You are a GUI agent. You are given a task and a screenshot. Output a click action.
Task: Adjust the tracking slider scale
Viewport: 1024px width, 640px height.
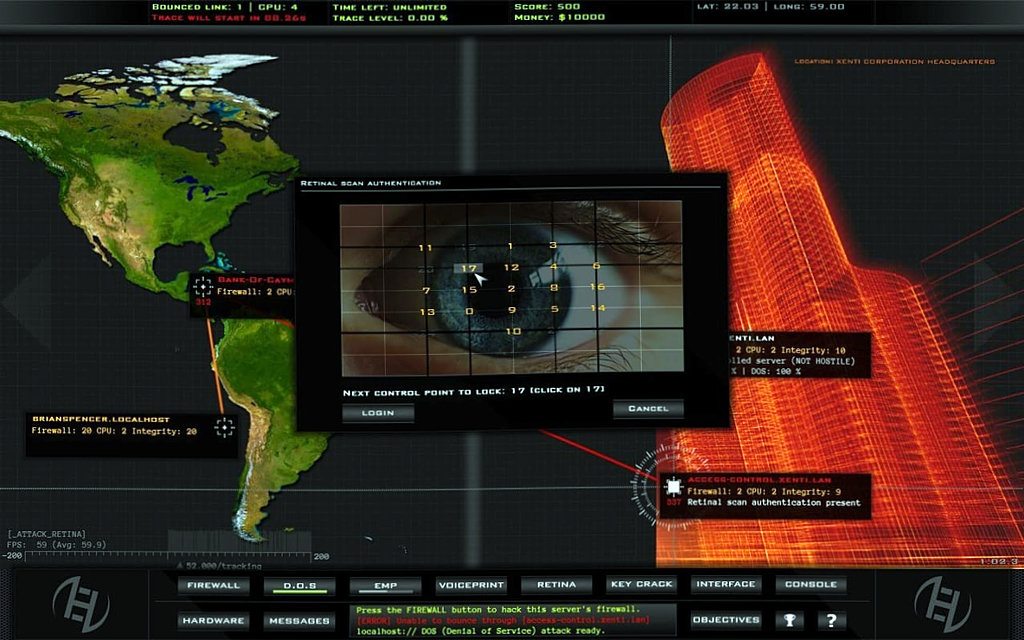(x=167, y=556)
